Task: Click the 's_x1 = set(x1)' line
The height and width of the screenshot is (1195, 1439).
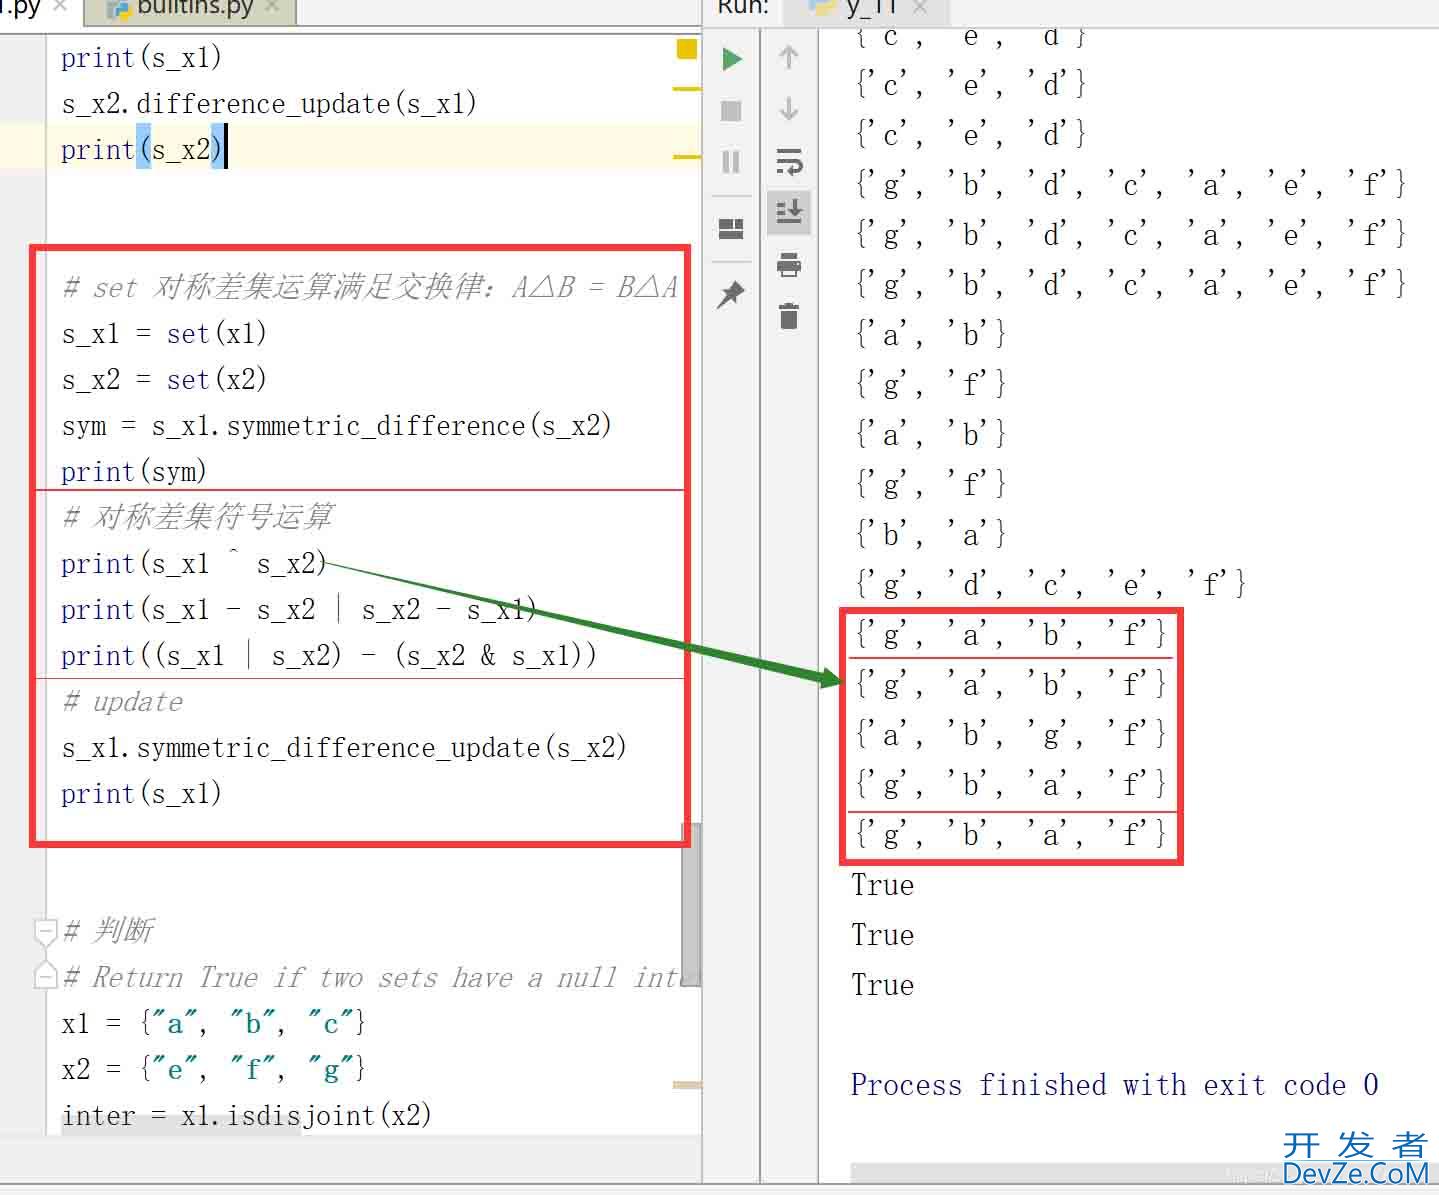Action: [x=164, y=334]
